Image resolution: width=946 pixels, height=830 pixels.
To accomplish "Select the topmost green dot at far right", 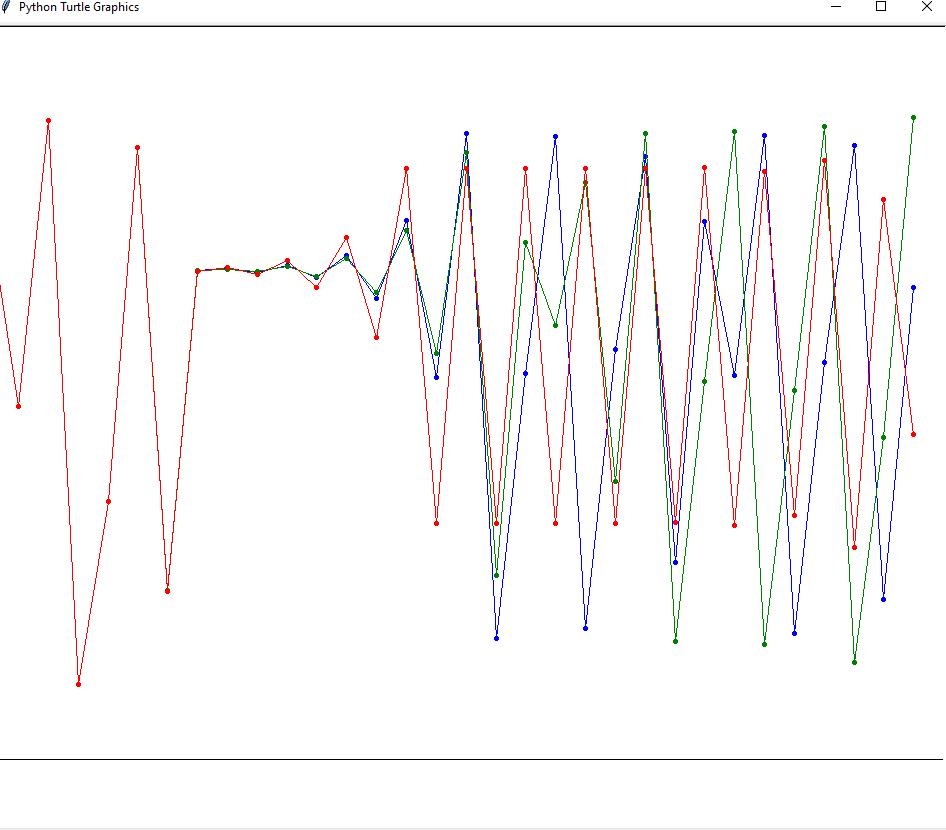I will pyautogui.click(x=913, y=118).
